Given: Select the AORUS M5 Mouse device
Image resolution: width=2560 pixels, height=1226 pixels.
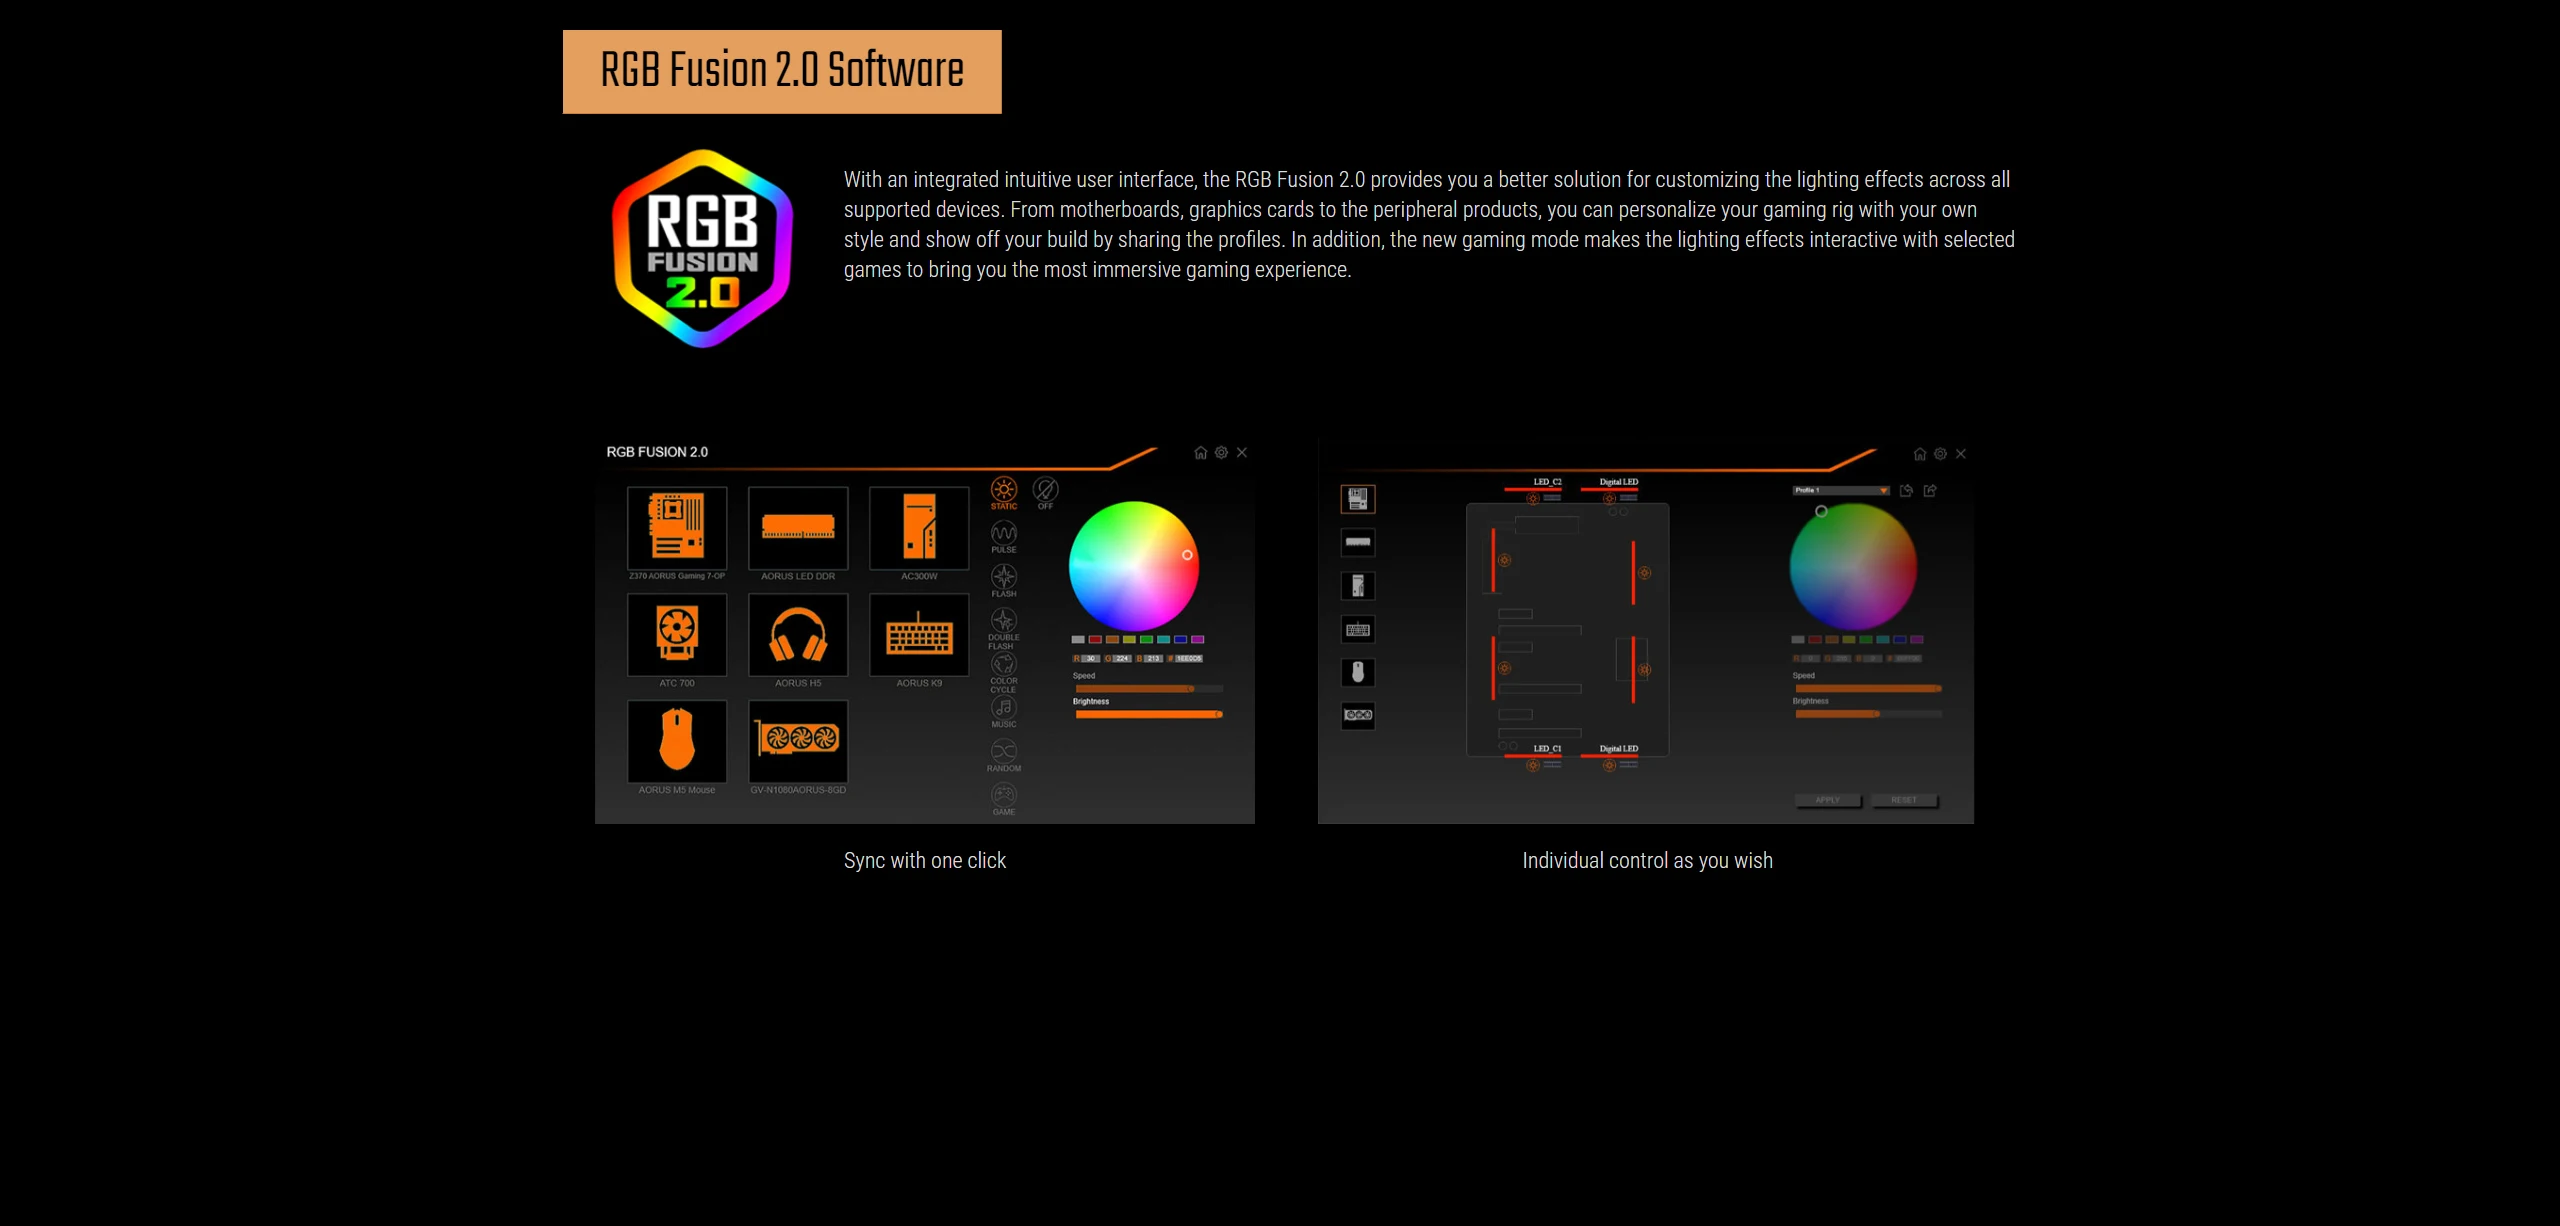Looking at the screenshot, I should point(677,741).
